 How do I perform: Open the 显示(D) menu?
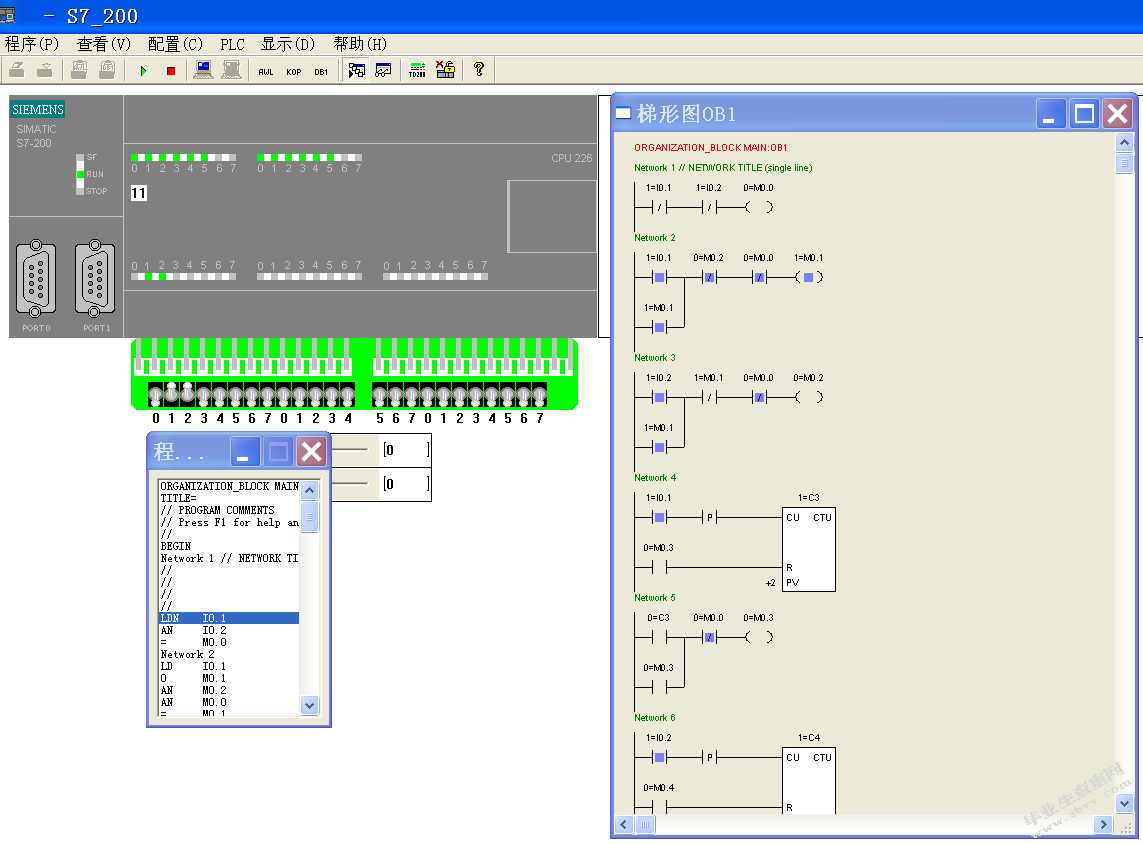tap(288, 44)
